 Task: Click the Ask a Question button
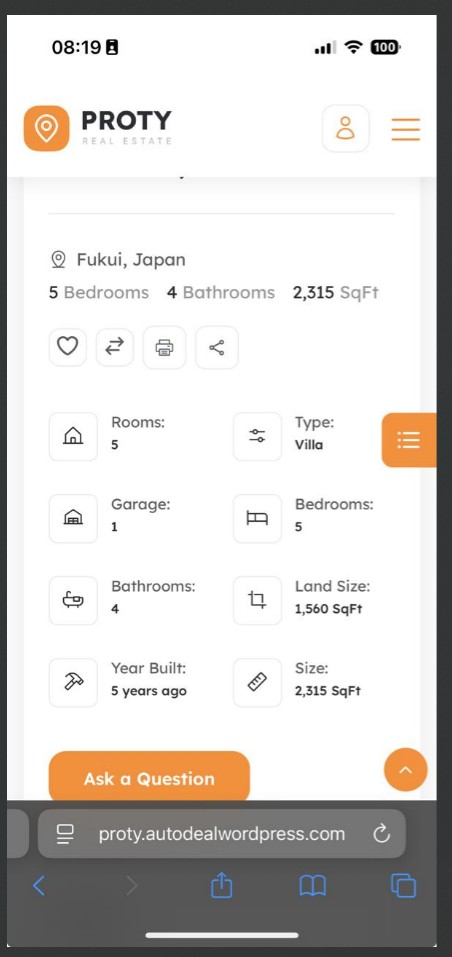149,777
